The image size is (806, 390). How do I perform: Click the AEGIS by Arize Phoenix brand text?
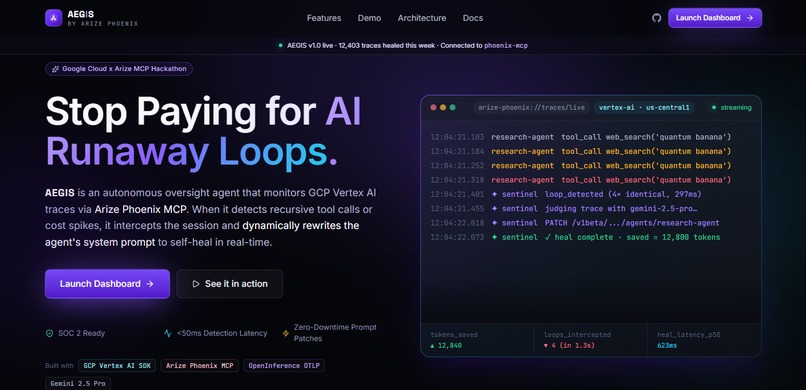pos(102,18)
